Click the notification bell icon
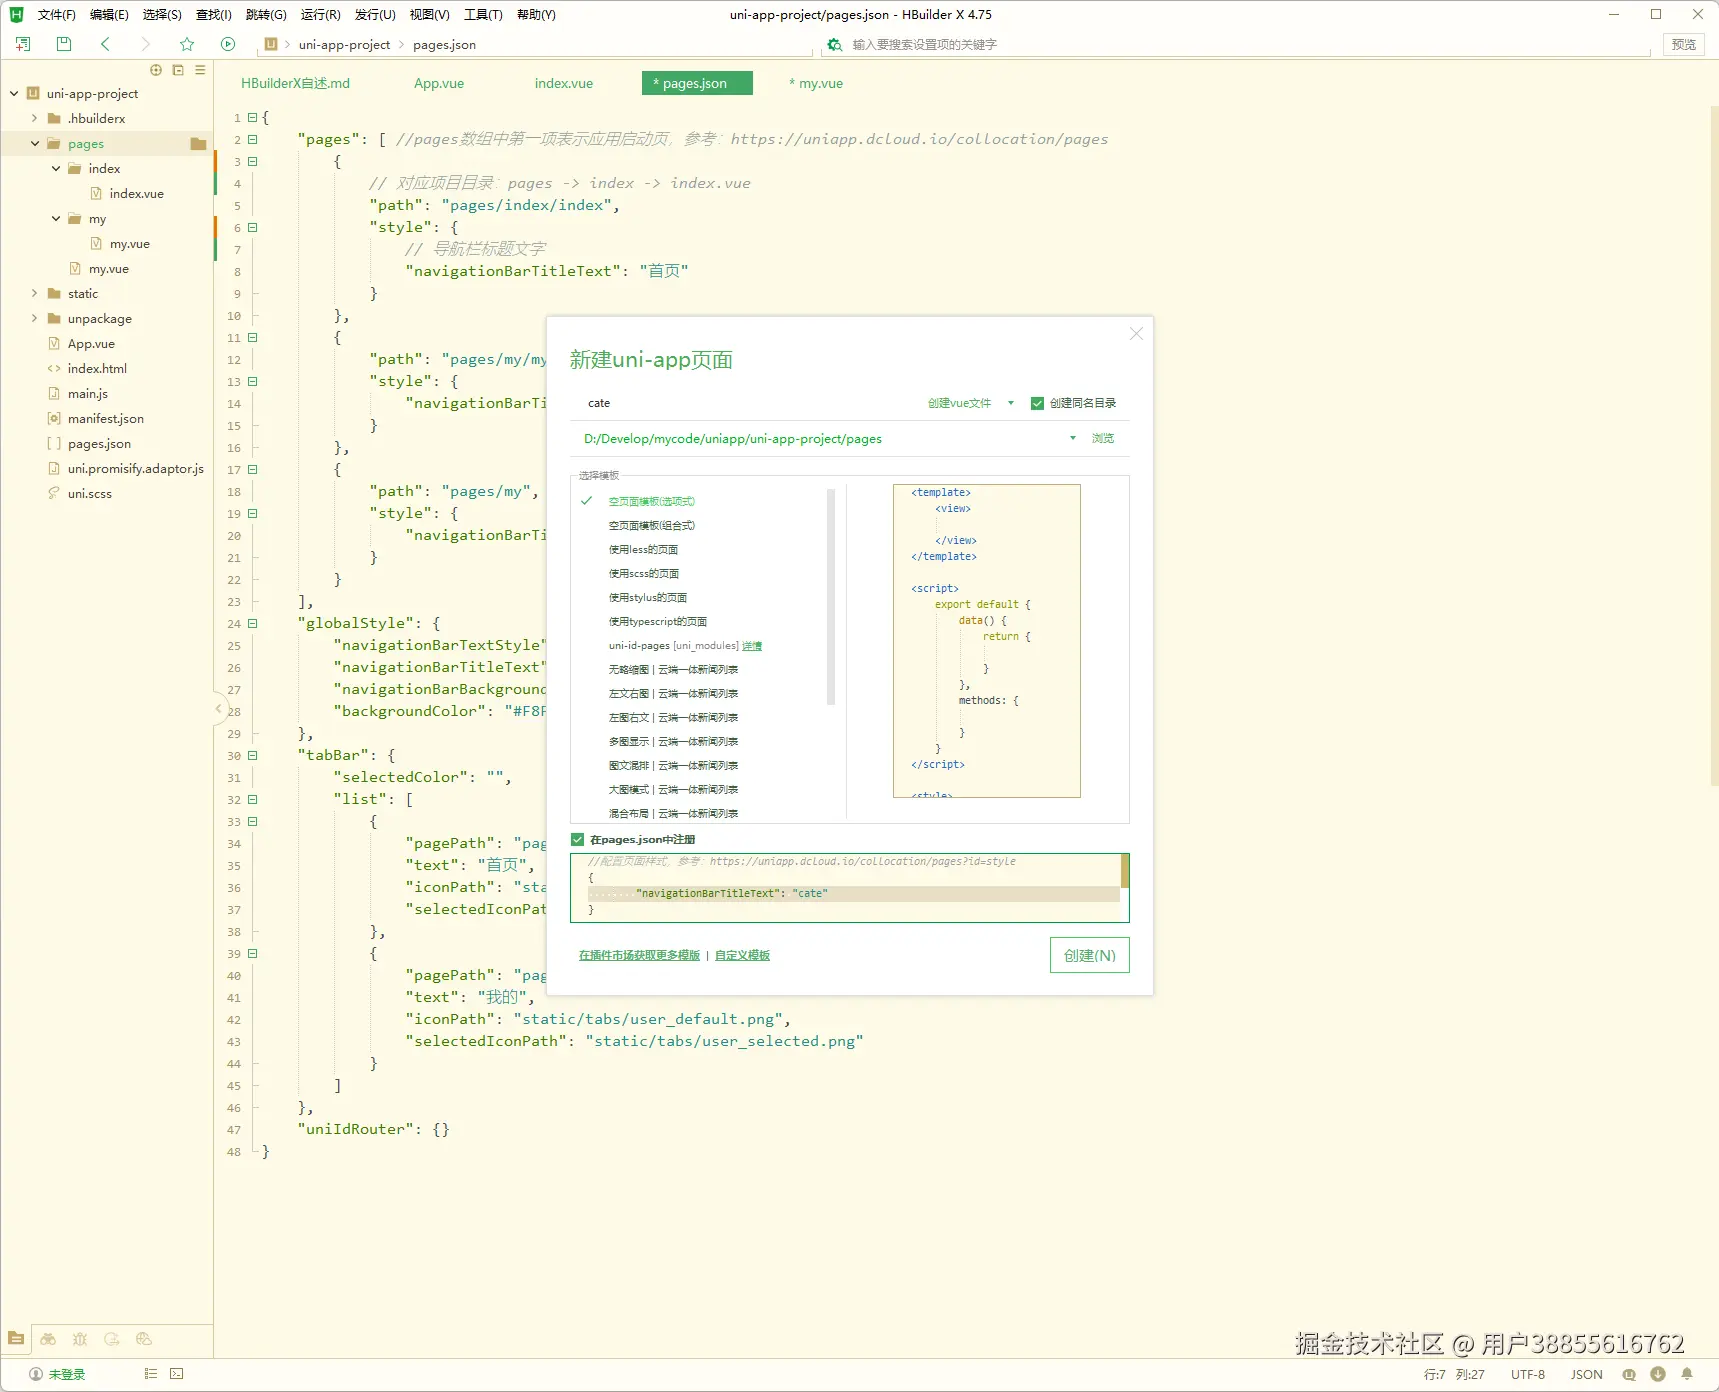 point(1687,1374)
